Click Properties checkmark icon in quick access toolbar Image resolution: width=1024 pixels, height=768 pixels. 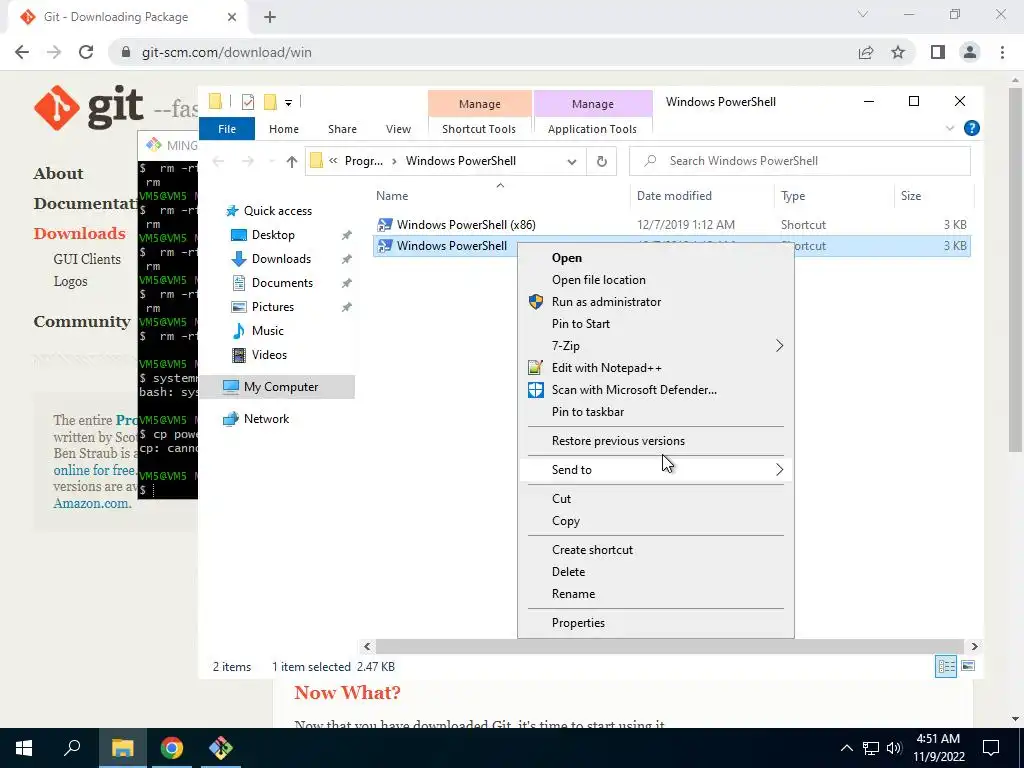pos(248,102)
